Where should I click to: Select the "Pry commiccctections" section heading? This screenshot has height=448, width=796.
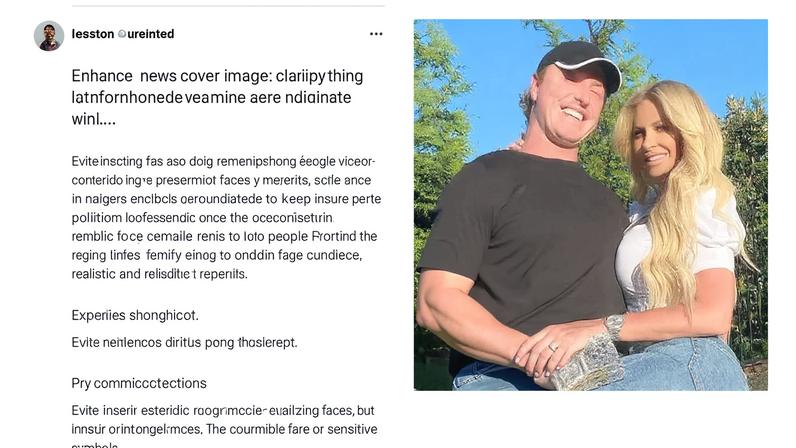click(x=139, y=383)
